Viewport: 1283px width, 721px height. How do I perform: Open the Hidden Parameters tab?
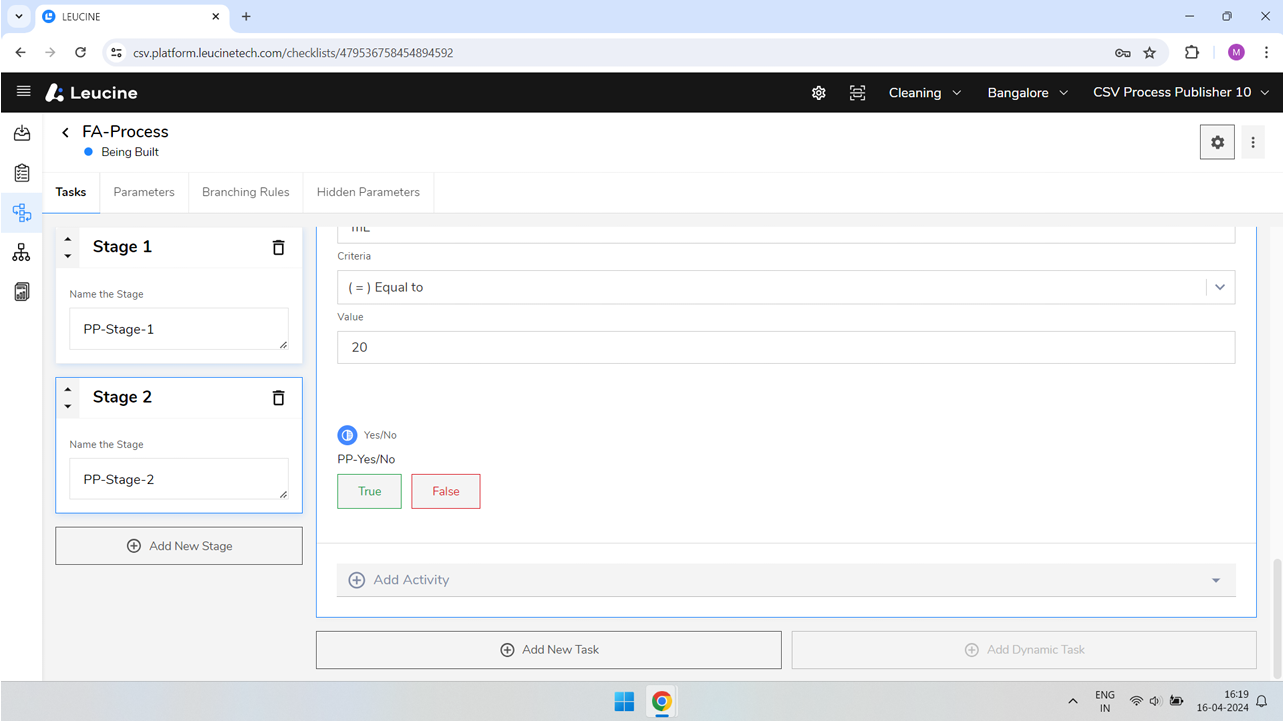click(368, 192)
